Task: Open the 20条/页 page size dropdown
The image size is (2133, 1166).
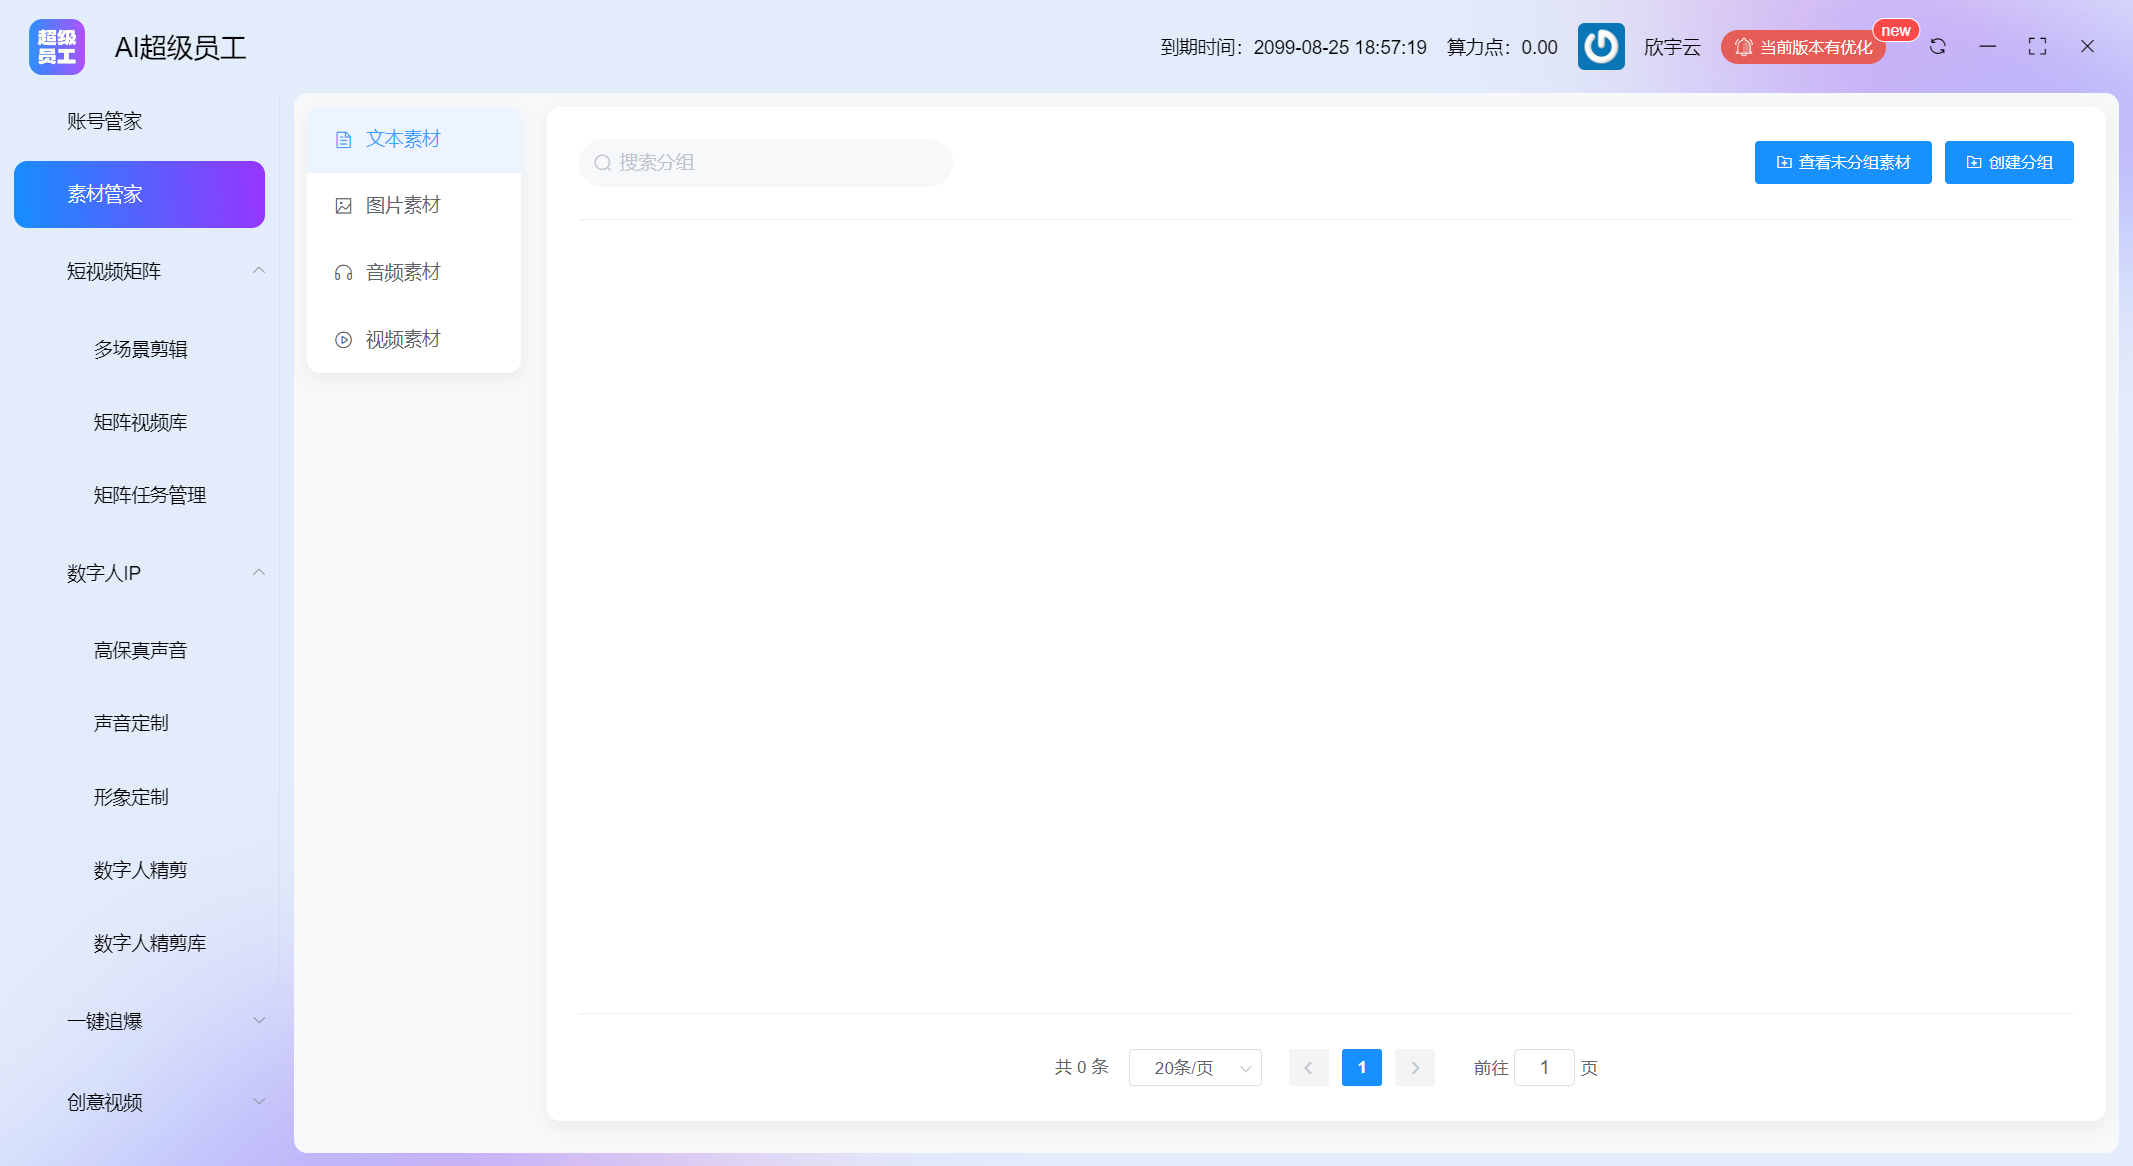Action: (x=1195, y=1068)
